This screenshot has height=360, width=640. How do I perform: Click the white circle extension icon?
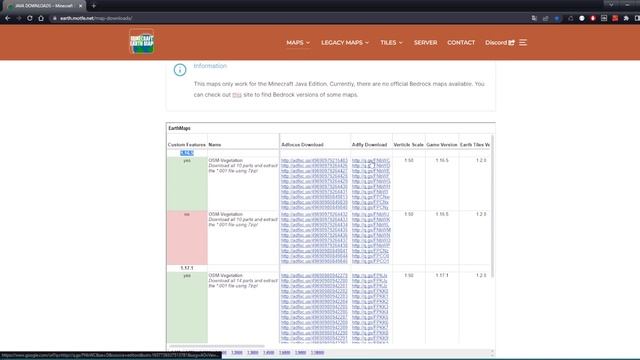pyautogui.click(x=582, y=18)
